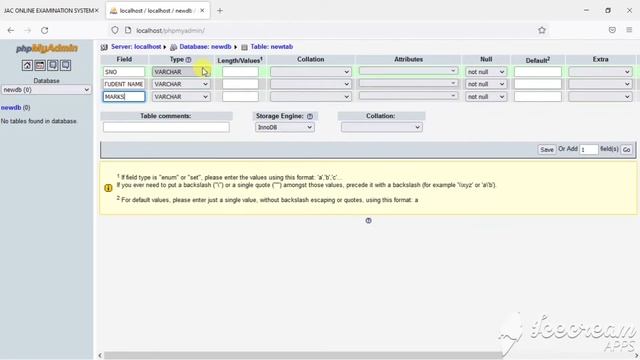Click the Save button

point(547,150)
